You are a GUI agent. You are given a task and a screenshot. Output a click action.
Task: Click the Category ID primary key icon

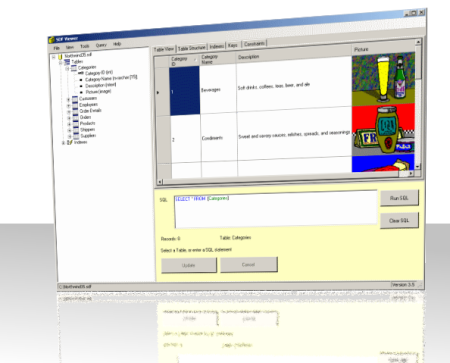(81, 73)
